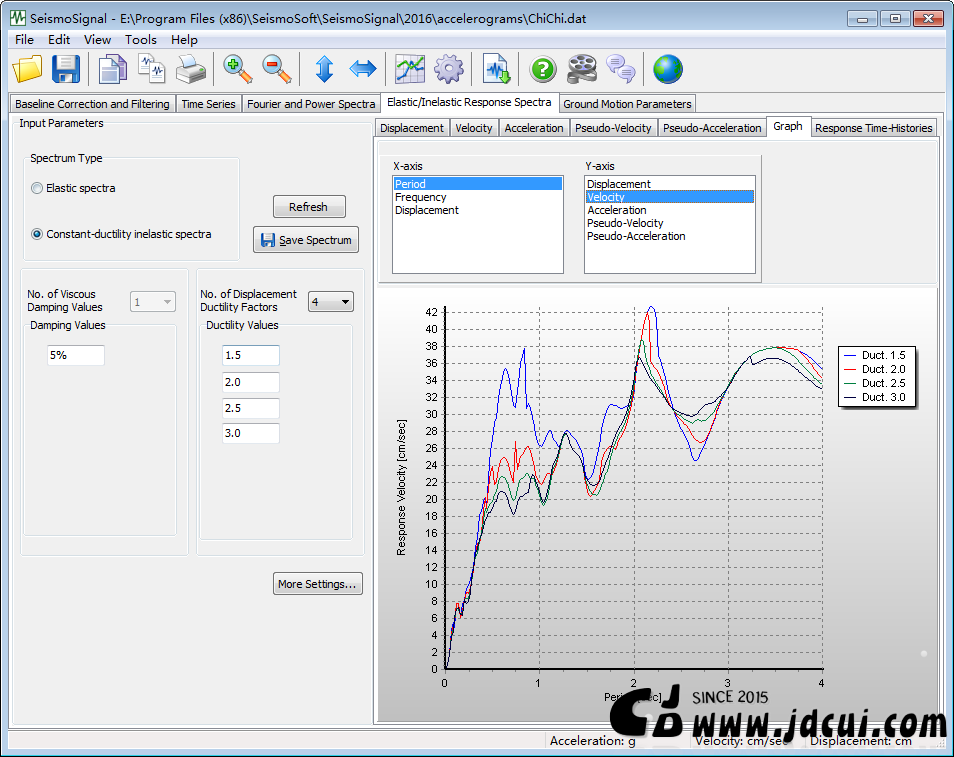The image size is (954, 757).
Task: Open the Displacement sub-tab
Action: (x=412, y=128)
